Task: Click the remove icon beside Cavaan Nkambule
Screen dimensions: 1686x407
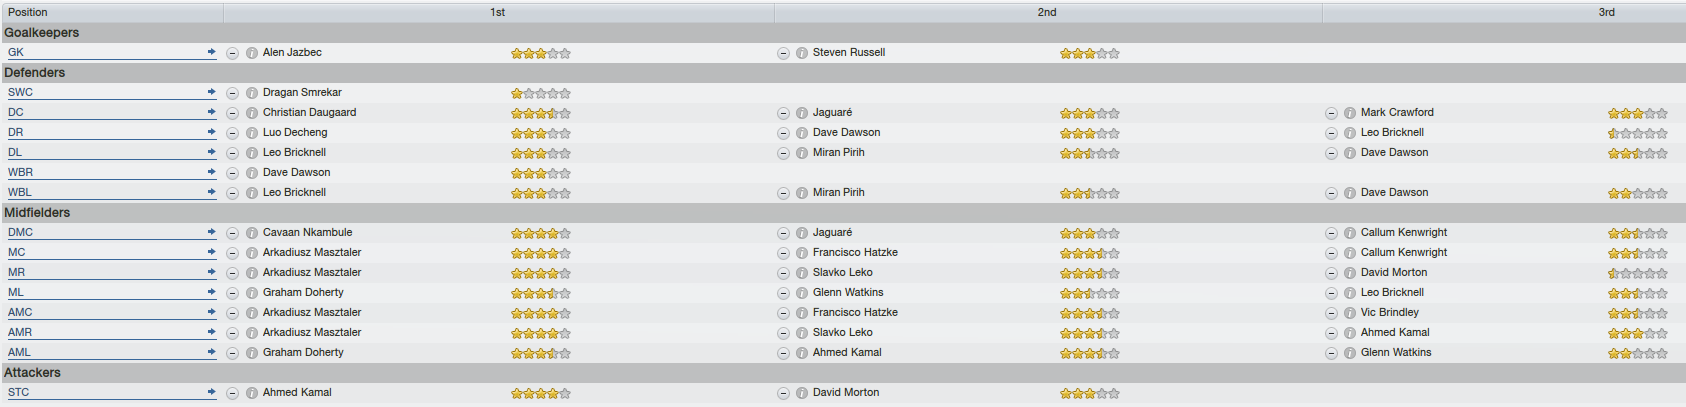Action: 232,233
